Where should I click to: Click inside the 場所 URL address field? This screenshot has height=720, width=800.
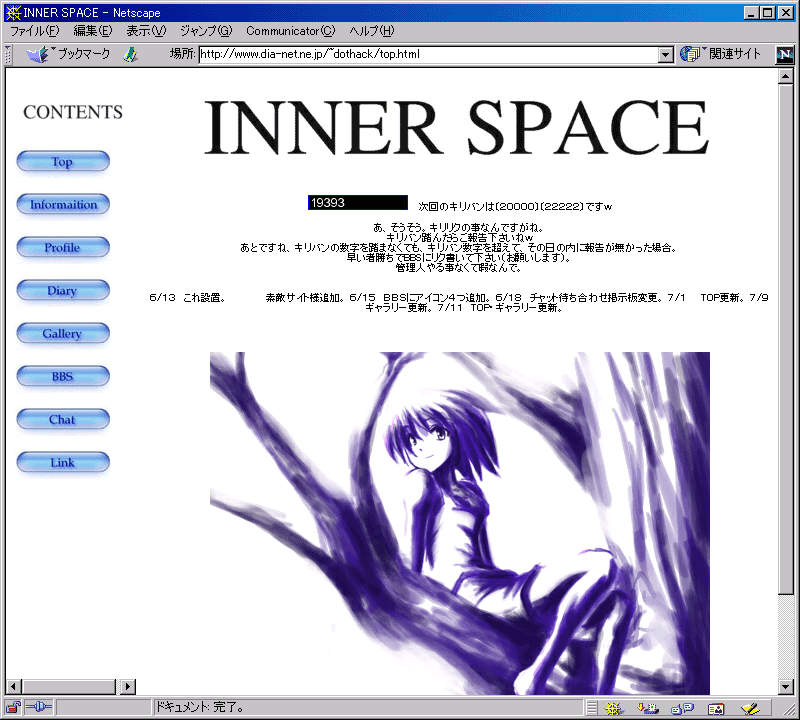tap(429, 55)
